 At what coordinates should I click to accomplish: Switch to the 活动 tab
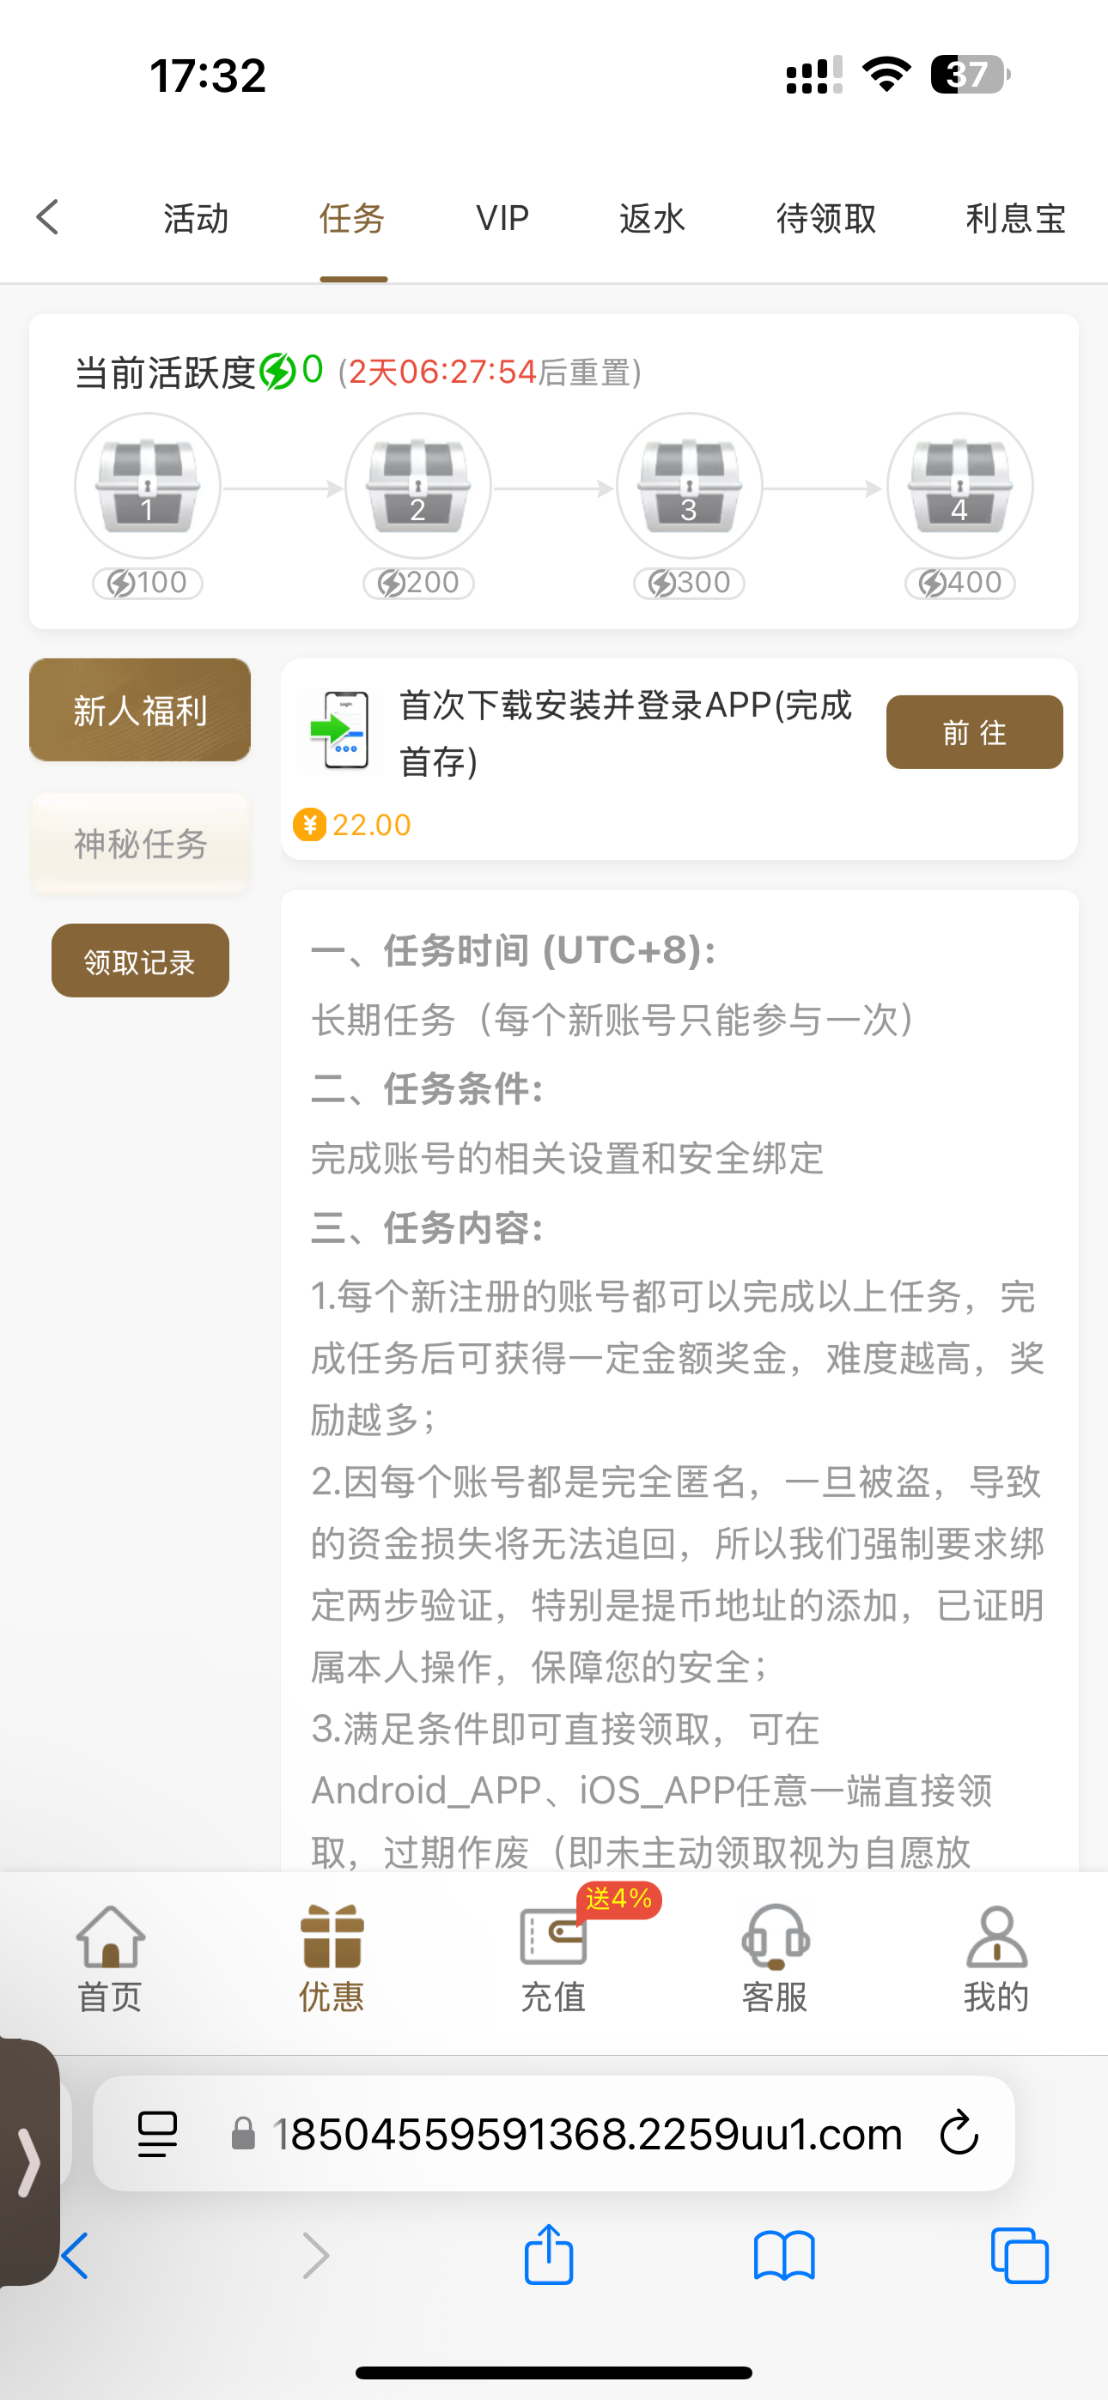[196, 218]
